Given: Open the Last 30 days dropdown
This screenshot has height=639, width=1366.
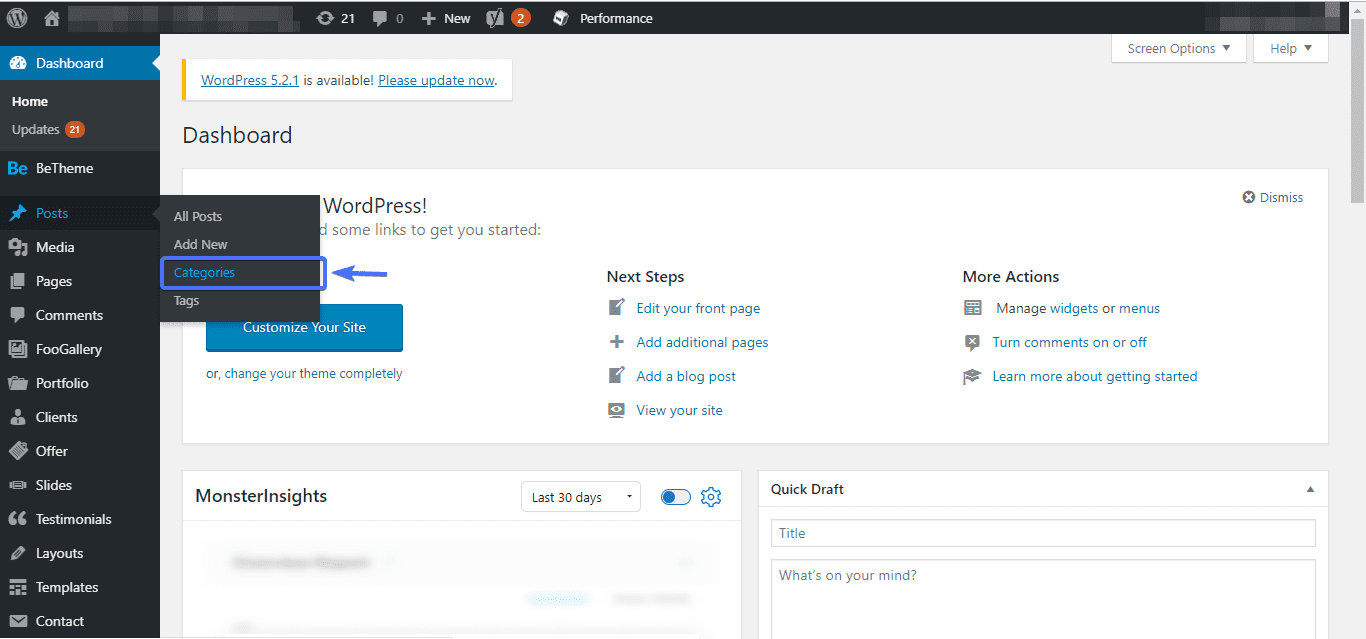Looking at the screenshot, I should [x=581, y=497].
